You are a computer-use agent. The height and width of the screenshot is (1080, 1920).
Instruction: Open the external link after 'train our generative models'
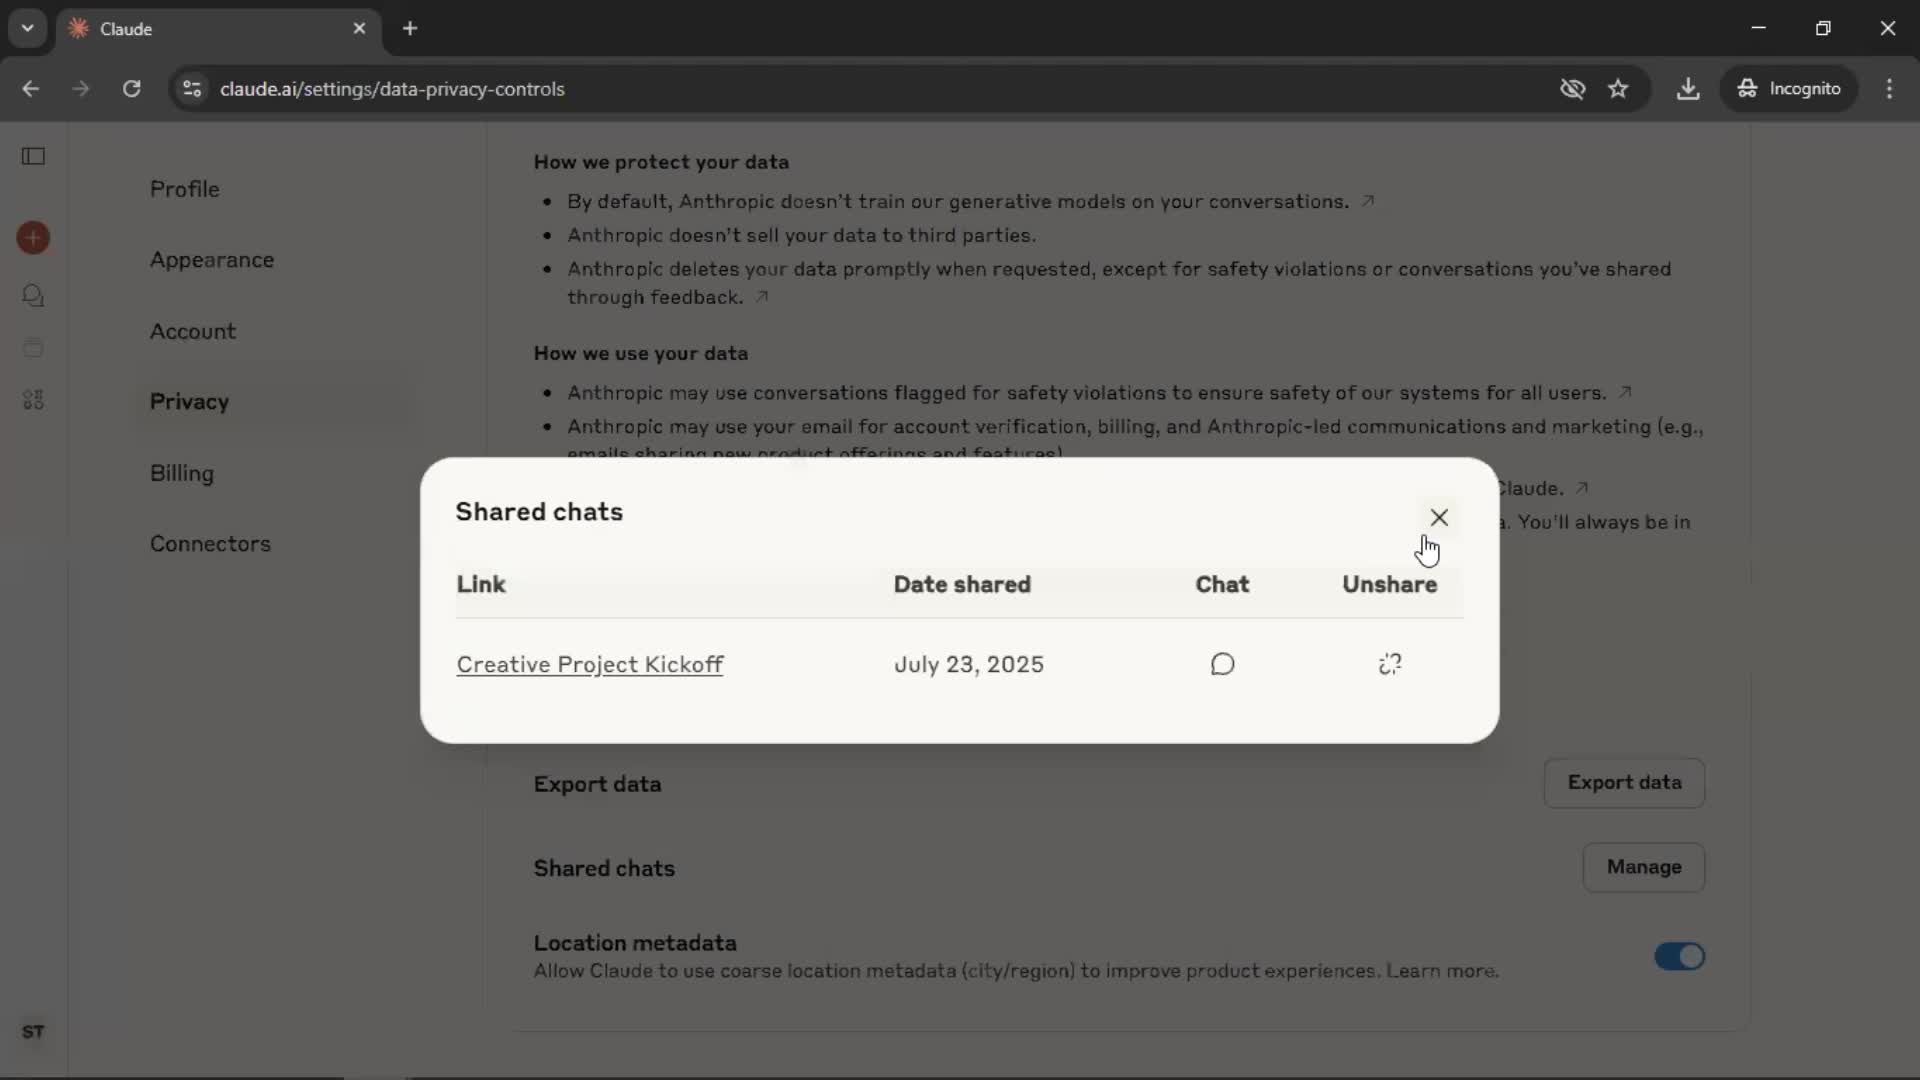[1368, 201]
